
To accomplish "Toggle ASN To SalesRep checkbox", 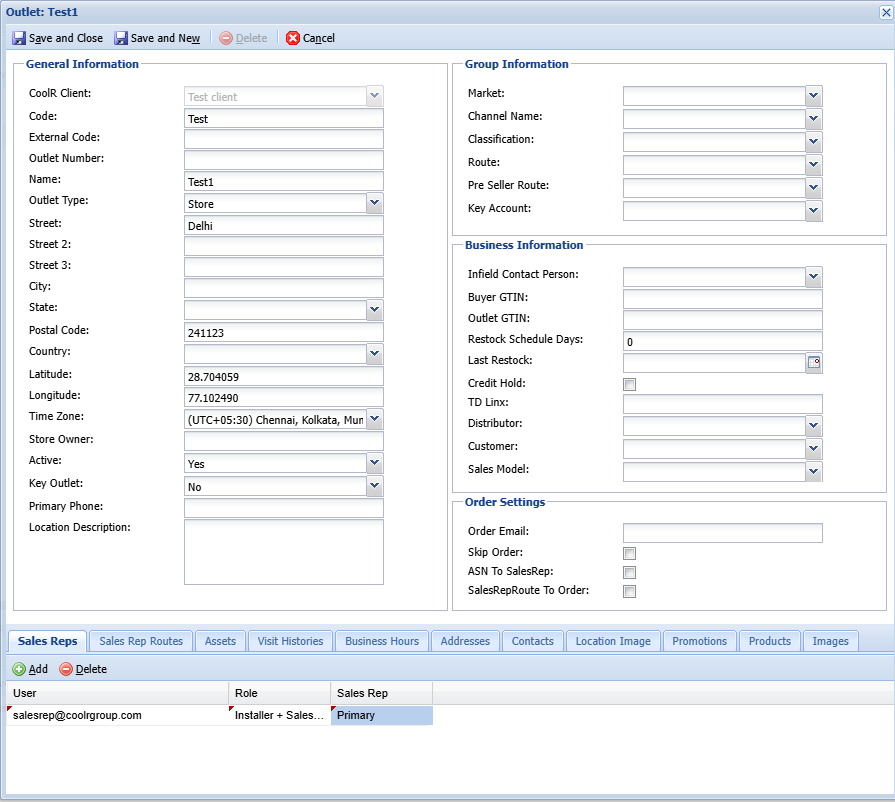I will tap(630, 573).
